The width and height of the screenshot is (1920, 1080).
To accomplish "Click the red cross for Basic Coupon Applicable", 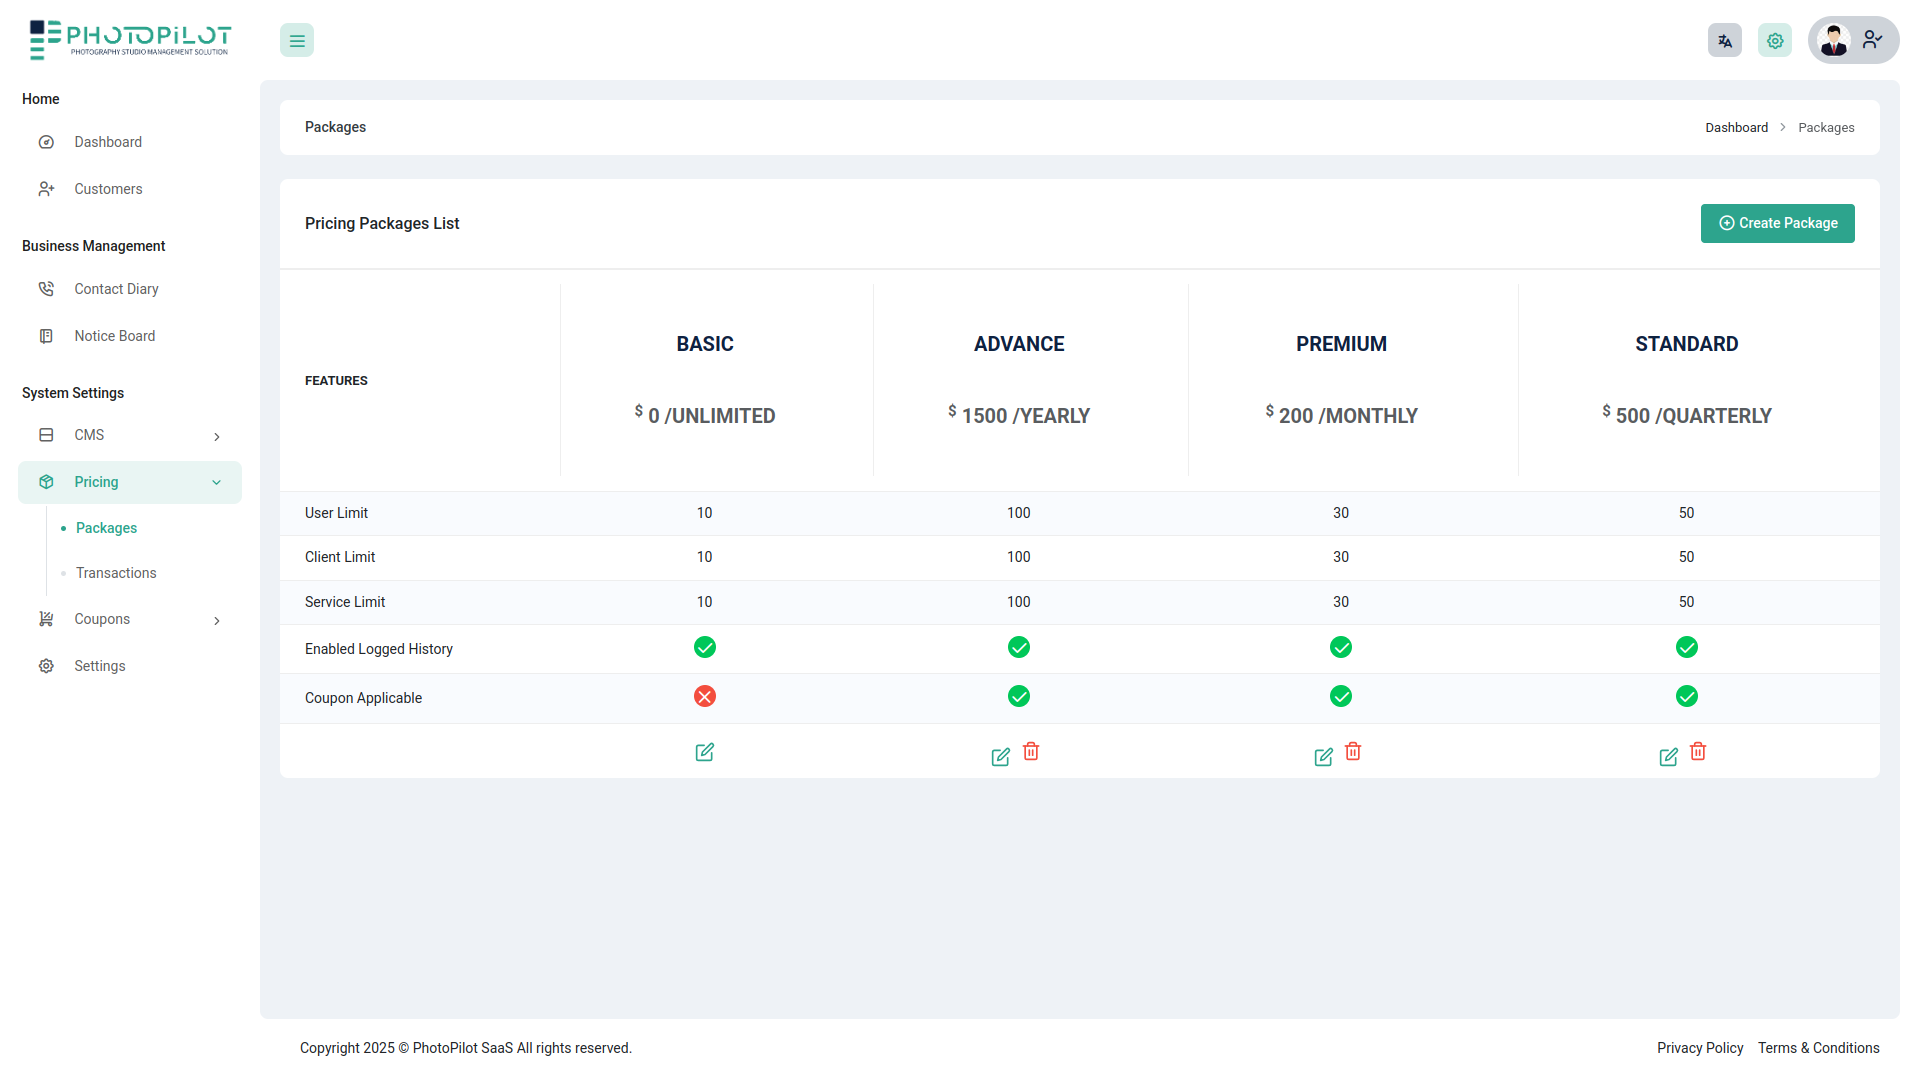I will point(704,696).
